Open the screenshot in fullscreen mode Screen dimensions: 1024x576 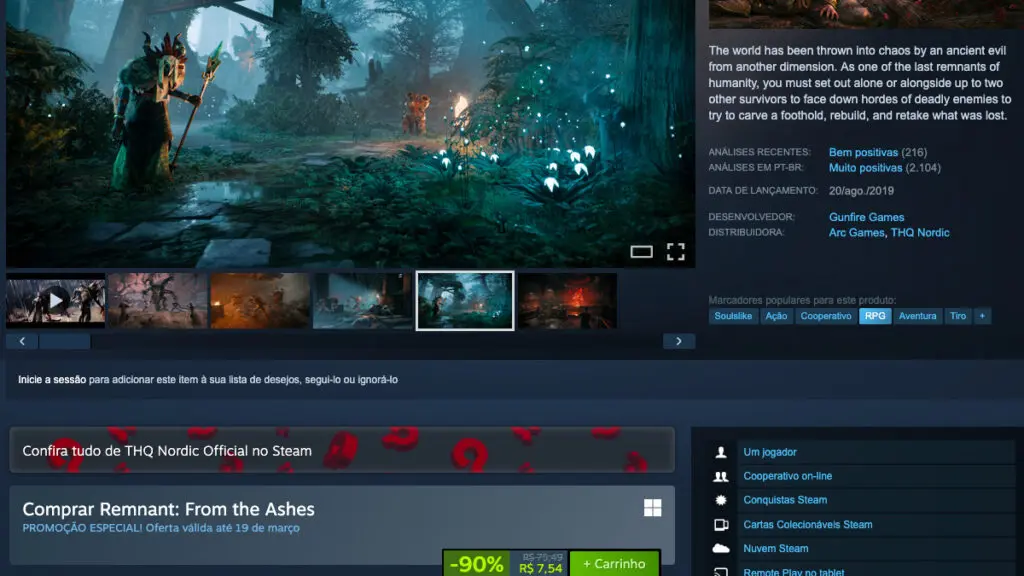tap(677, 252)
